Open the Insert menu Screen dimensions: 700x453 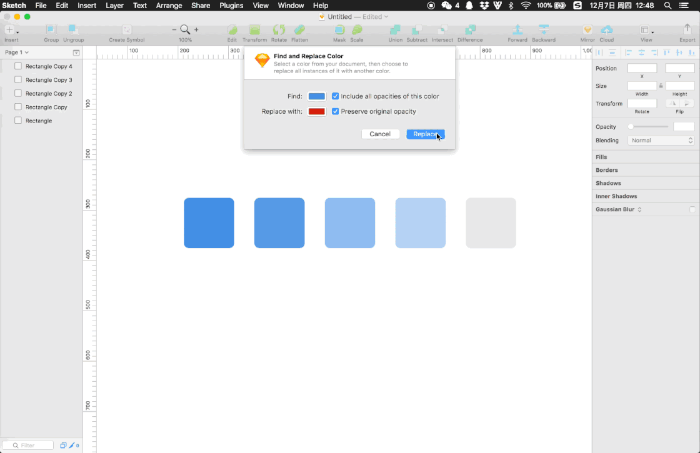point(87,5)
